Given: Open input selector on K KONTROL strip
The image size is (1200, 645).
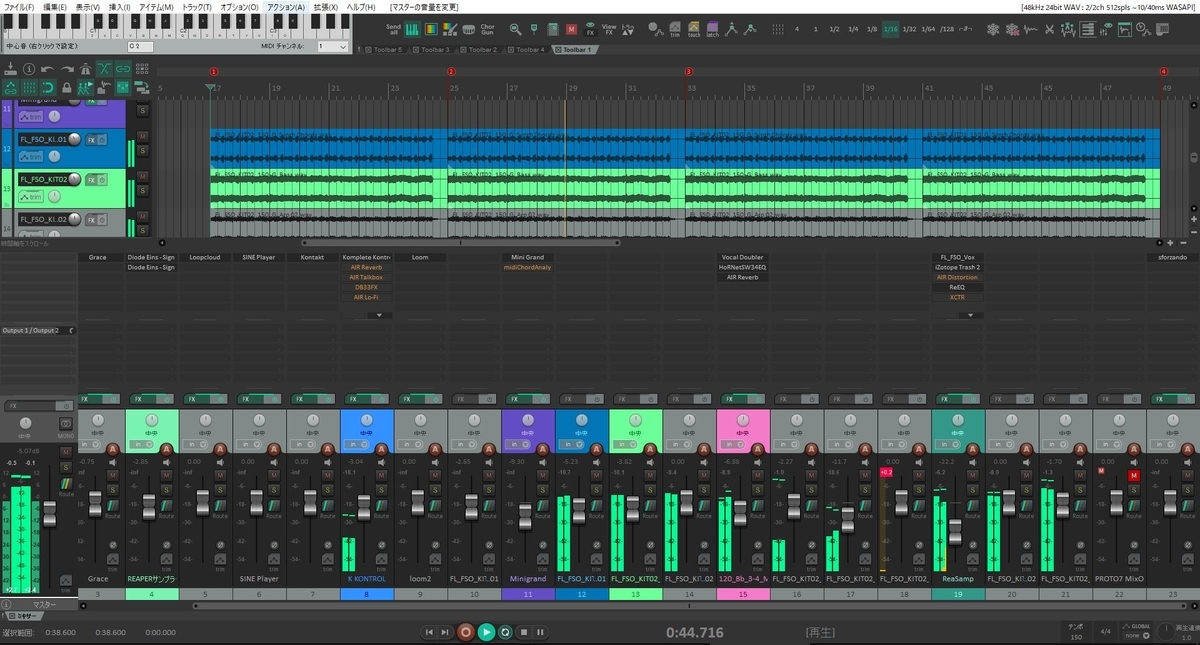Looking at the screenshot, I should 356,444.
